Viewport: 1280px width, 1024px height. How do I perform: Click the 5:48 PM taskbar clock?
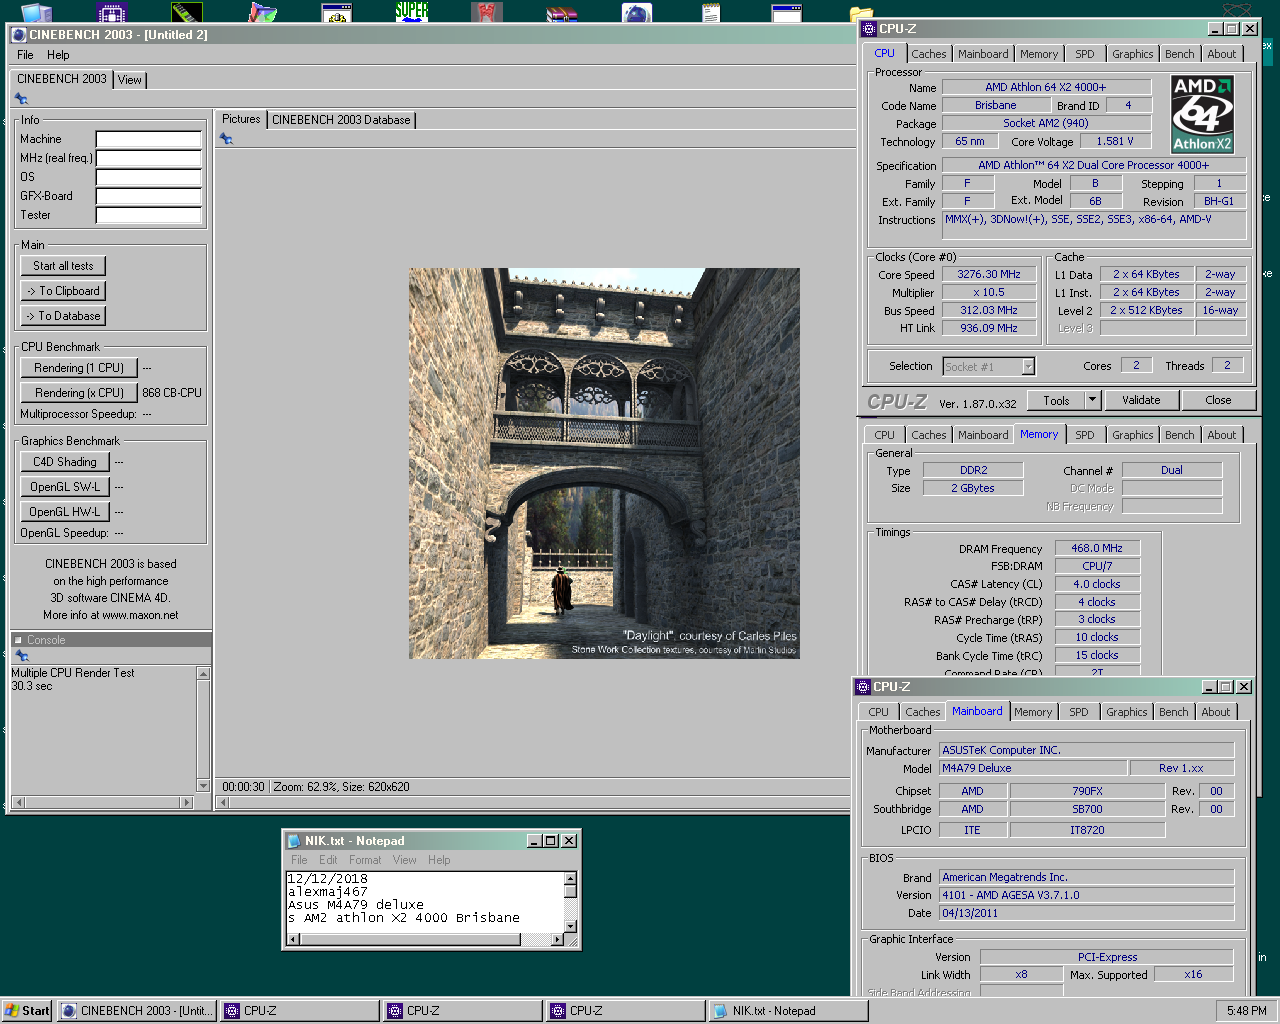coord(1246,1011)
